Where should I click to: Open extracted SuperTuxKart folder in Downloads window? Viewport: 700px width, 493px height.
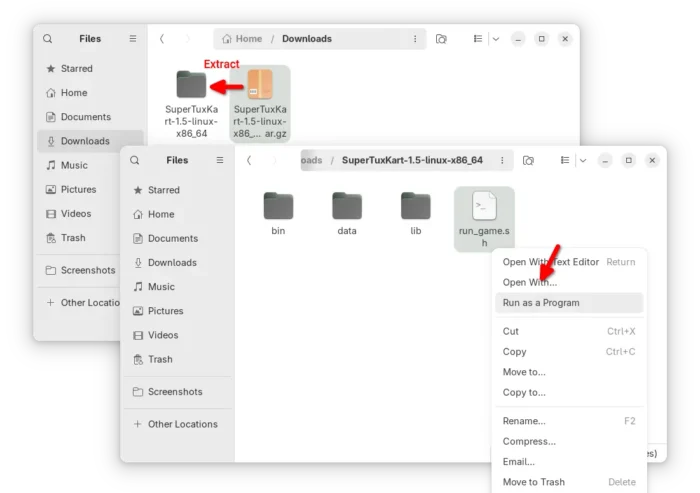[191, 97]
